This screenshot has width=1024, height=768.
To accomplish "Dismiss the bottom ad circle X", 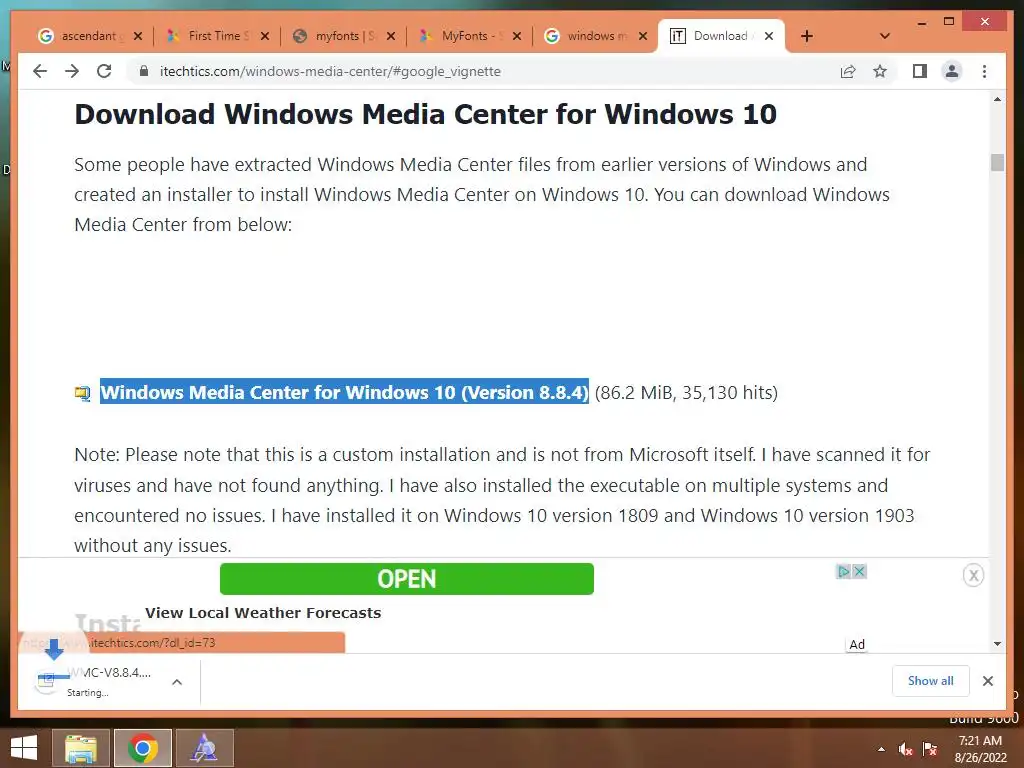I will (x=973, y=575).
